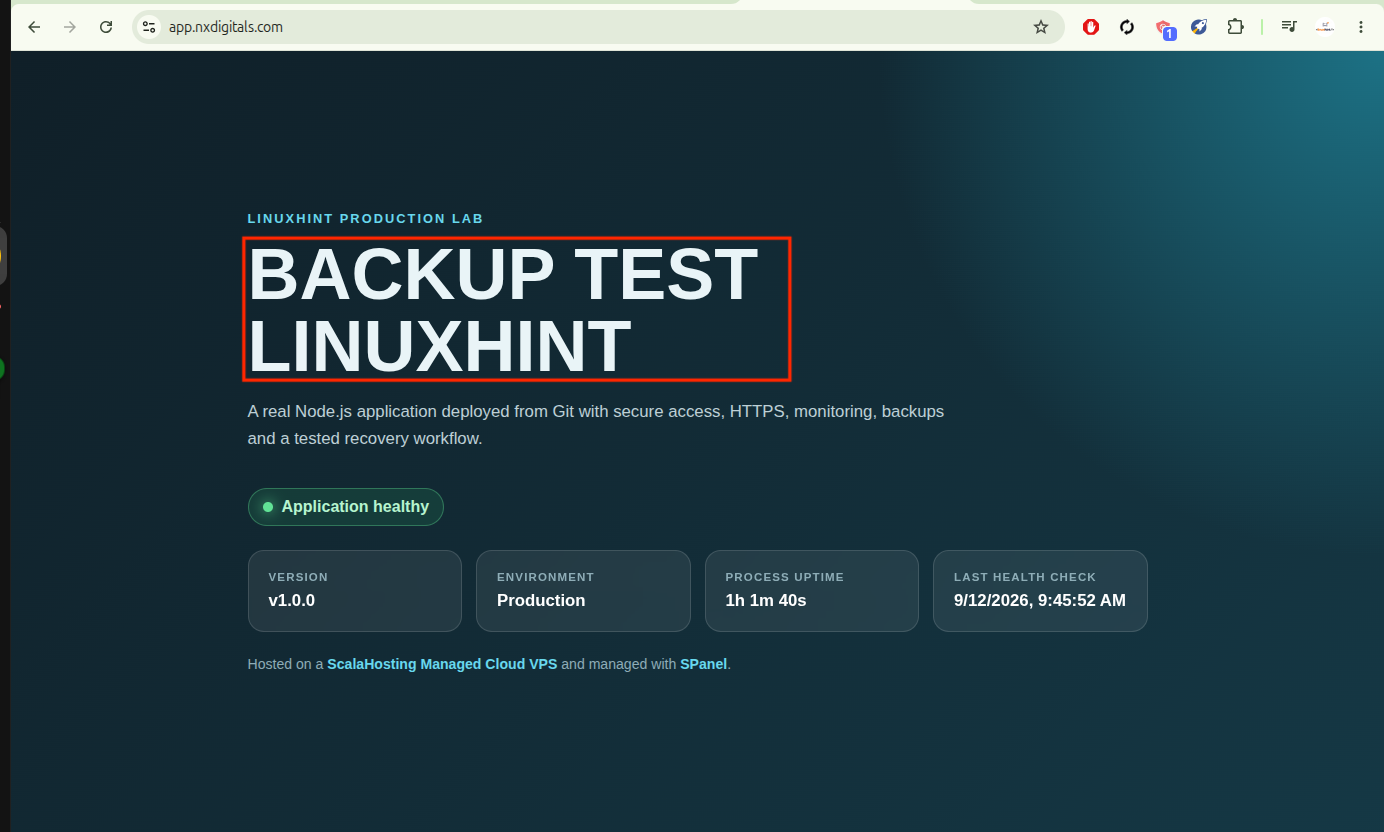Click the Production environment value
Image resolution: width=1384 pixels, height=832 pixels.
pyautogui.click(x=541, y=600)
